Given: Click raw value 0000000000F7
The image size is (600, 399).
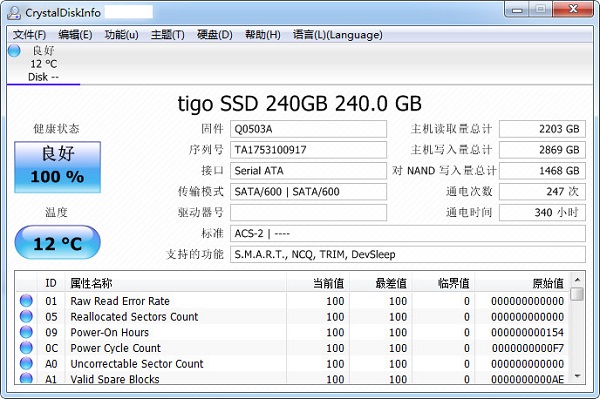Looking at the screenshot, I should [527, 348].
